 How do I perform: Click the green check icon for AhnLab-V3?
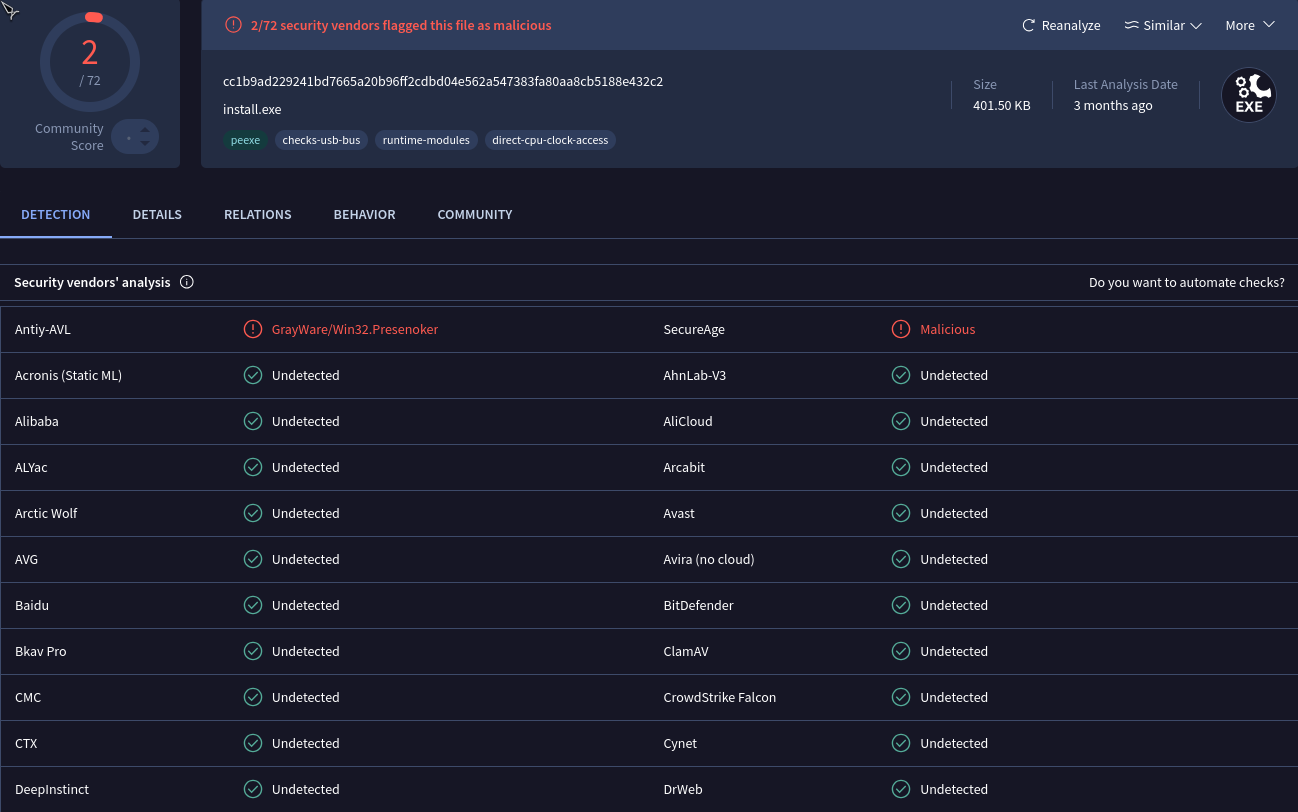click(x=901, y=375)
